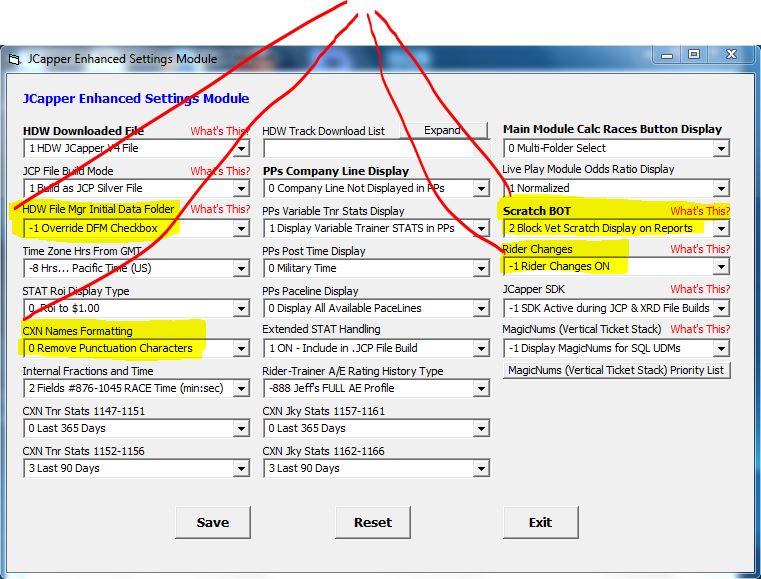Click What's This for MagicNums
761x579 pixels.
click(x=700, y=329)
